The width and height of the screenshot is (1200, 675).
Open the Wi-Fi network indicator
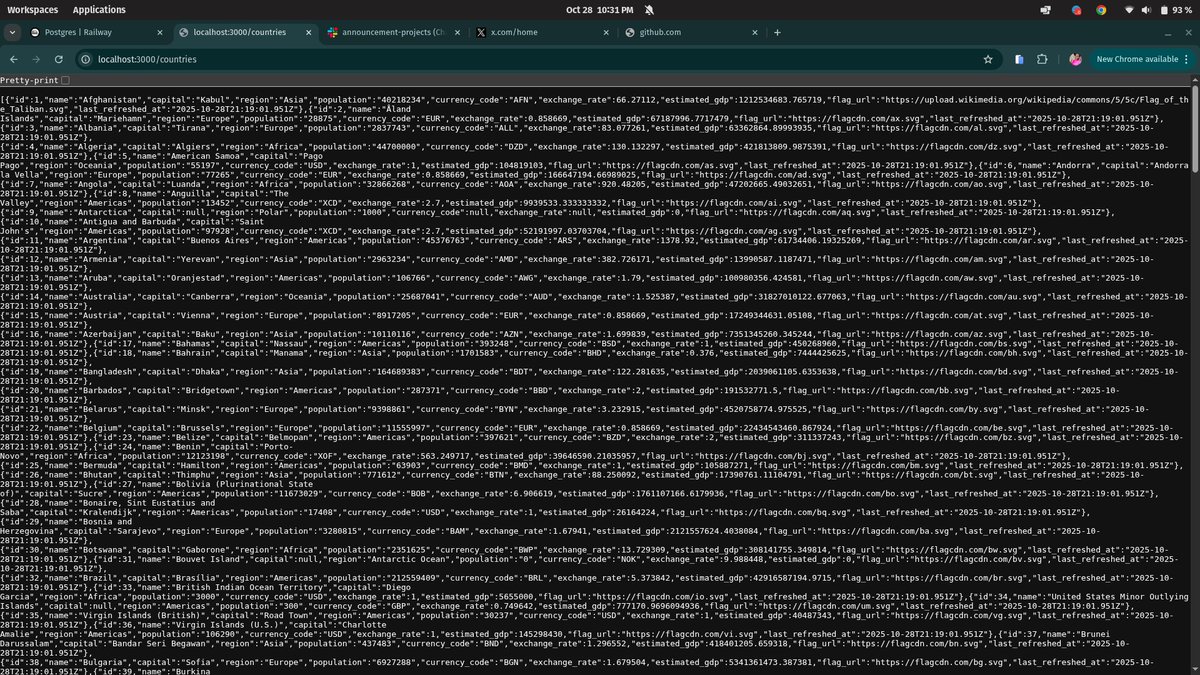[x=1130, y=9]
